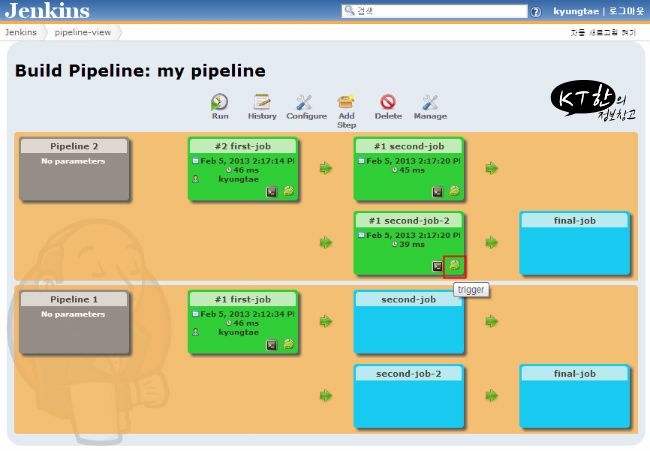The image size is (650, 451).
Task: Open final-job in Pipeline 1 row
Action: click(575, 396)
